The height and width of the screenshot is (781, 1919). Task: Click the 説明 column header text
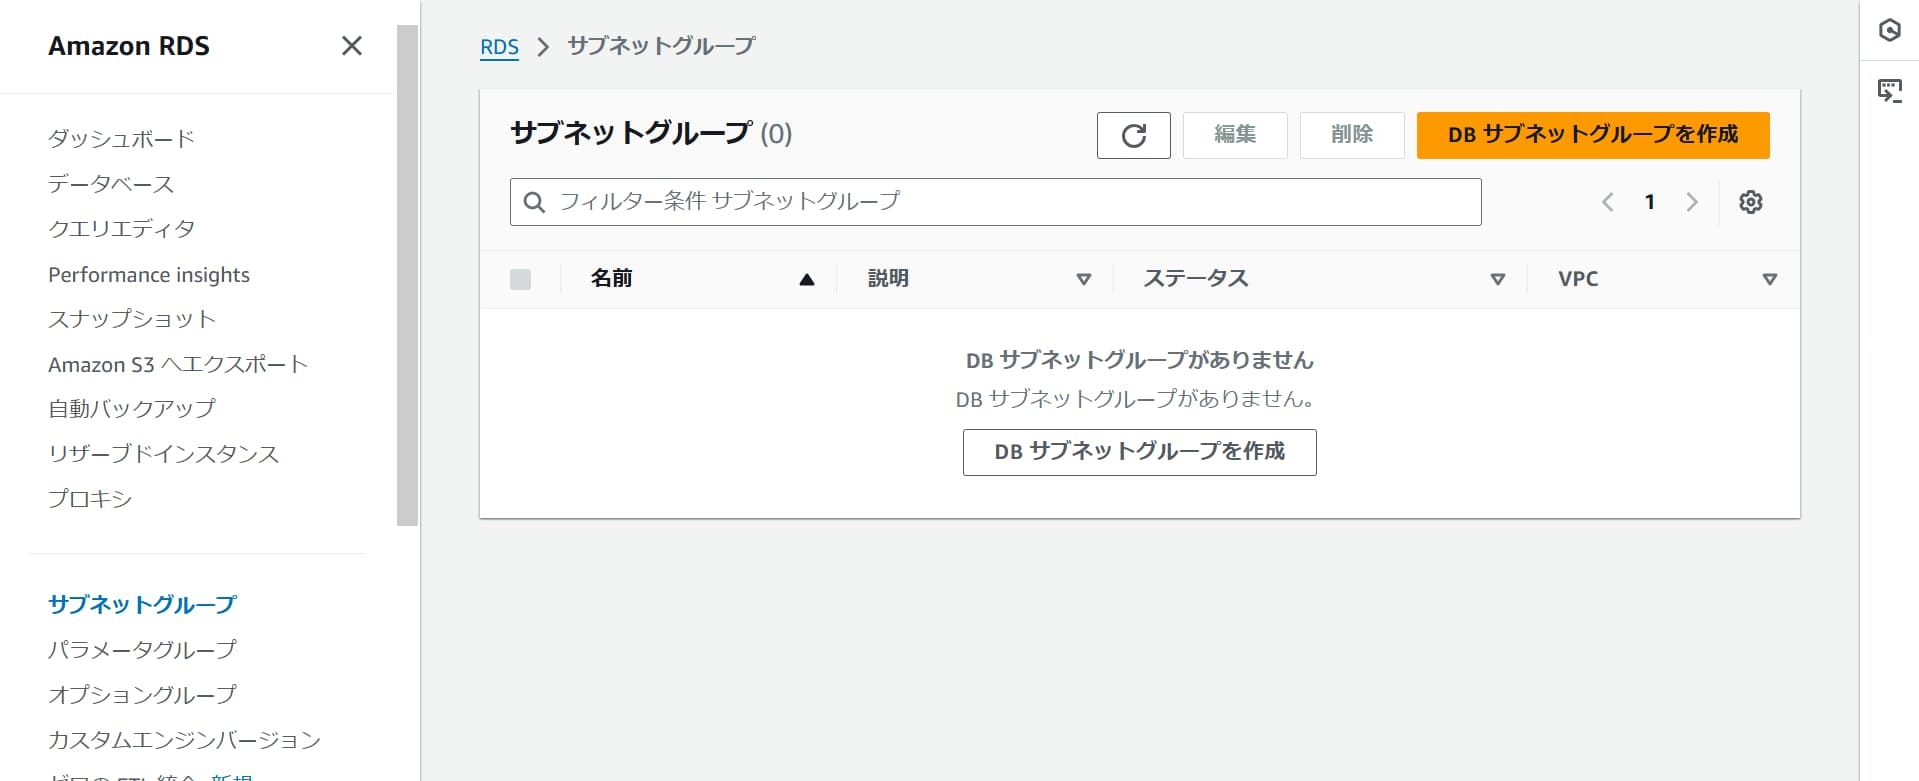888,279
